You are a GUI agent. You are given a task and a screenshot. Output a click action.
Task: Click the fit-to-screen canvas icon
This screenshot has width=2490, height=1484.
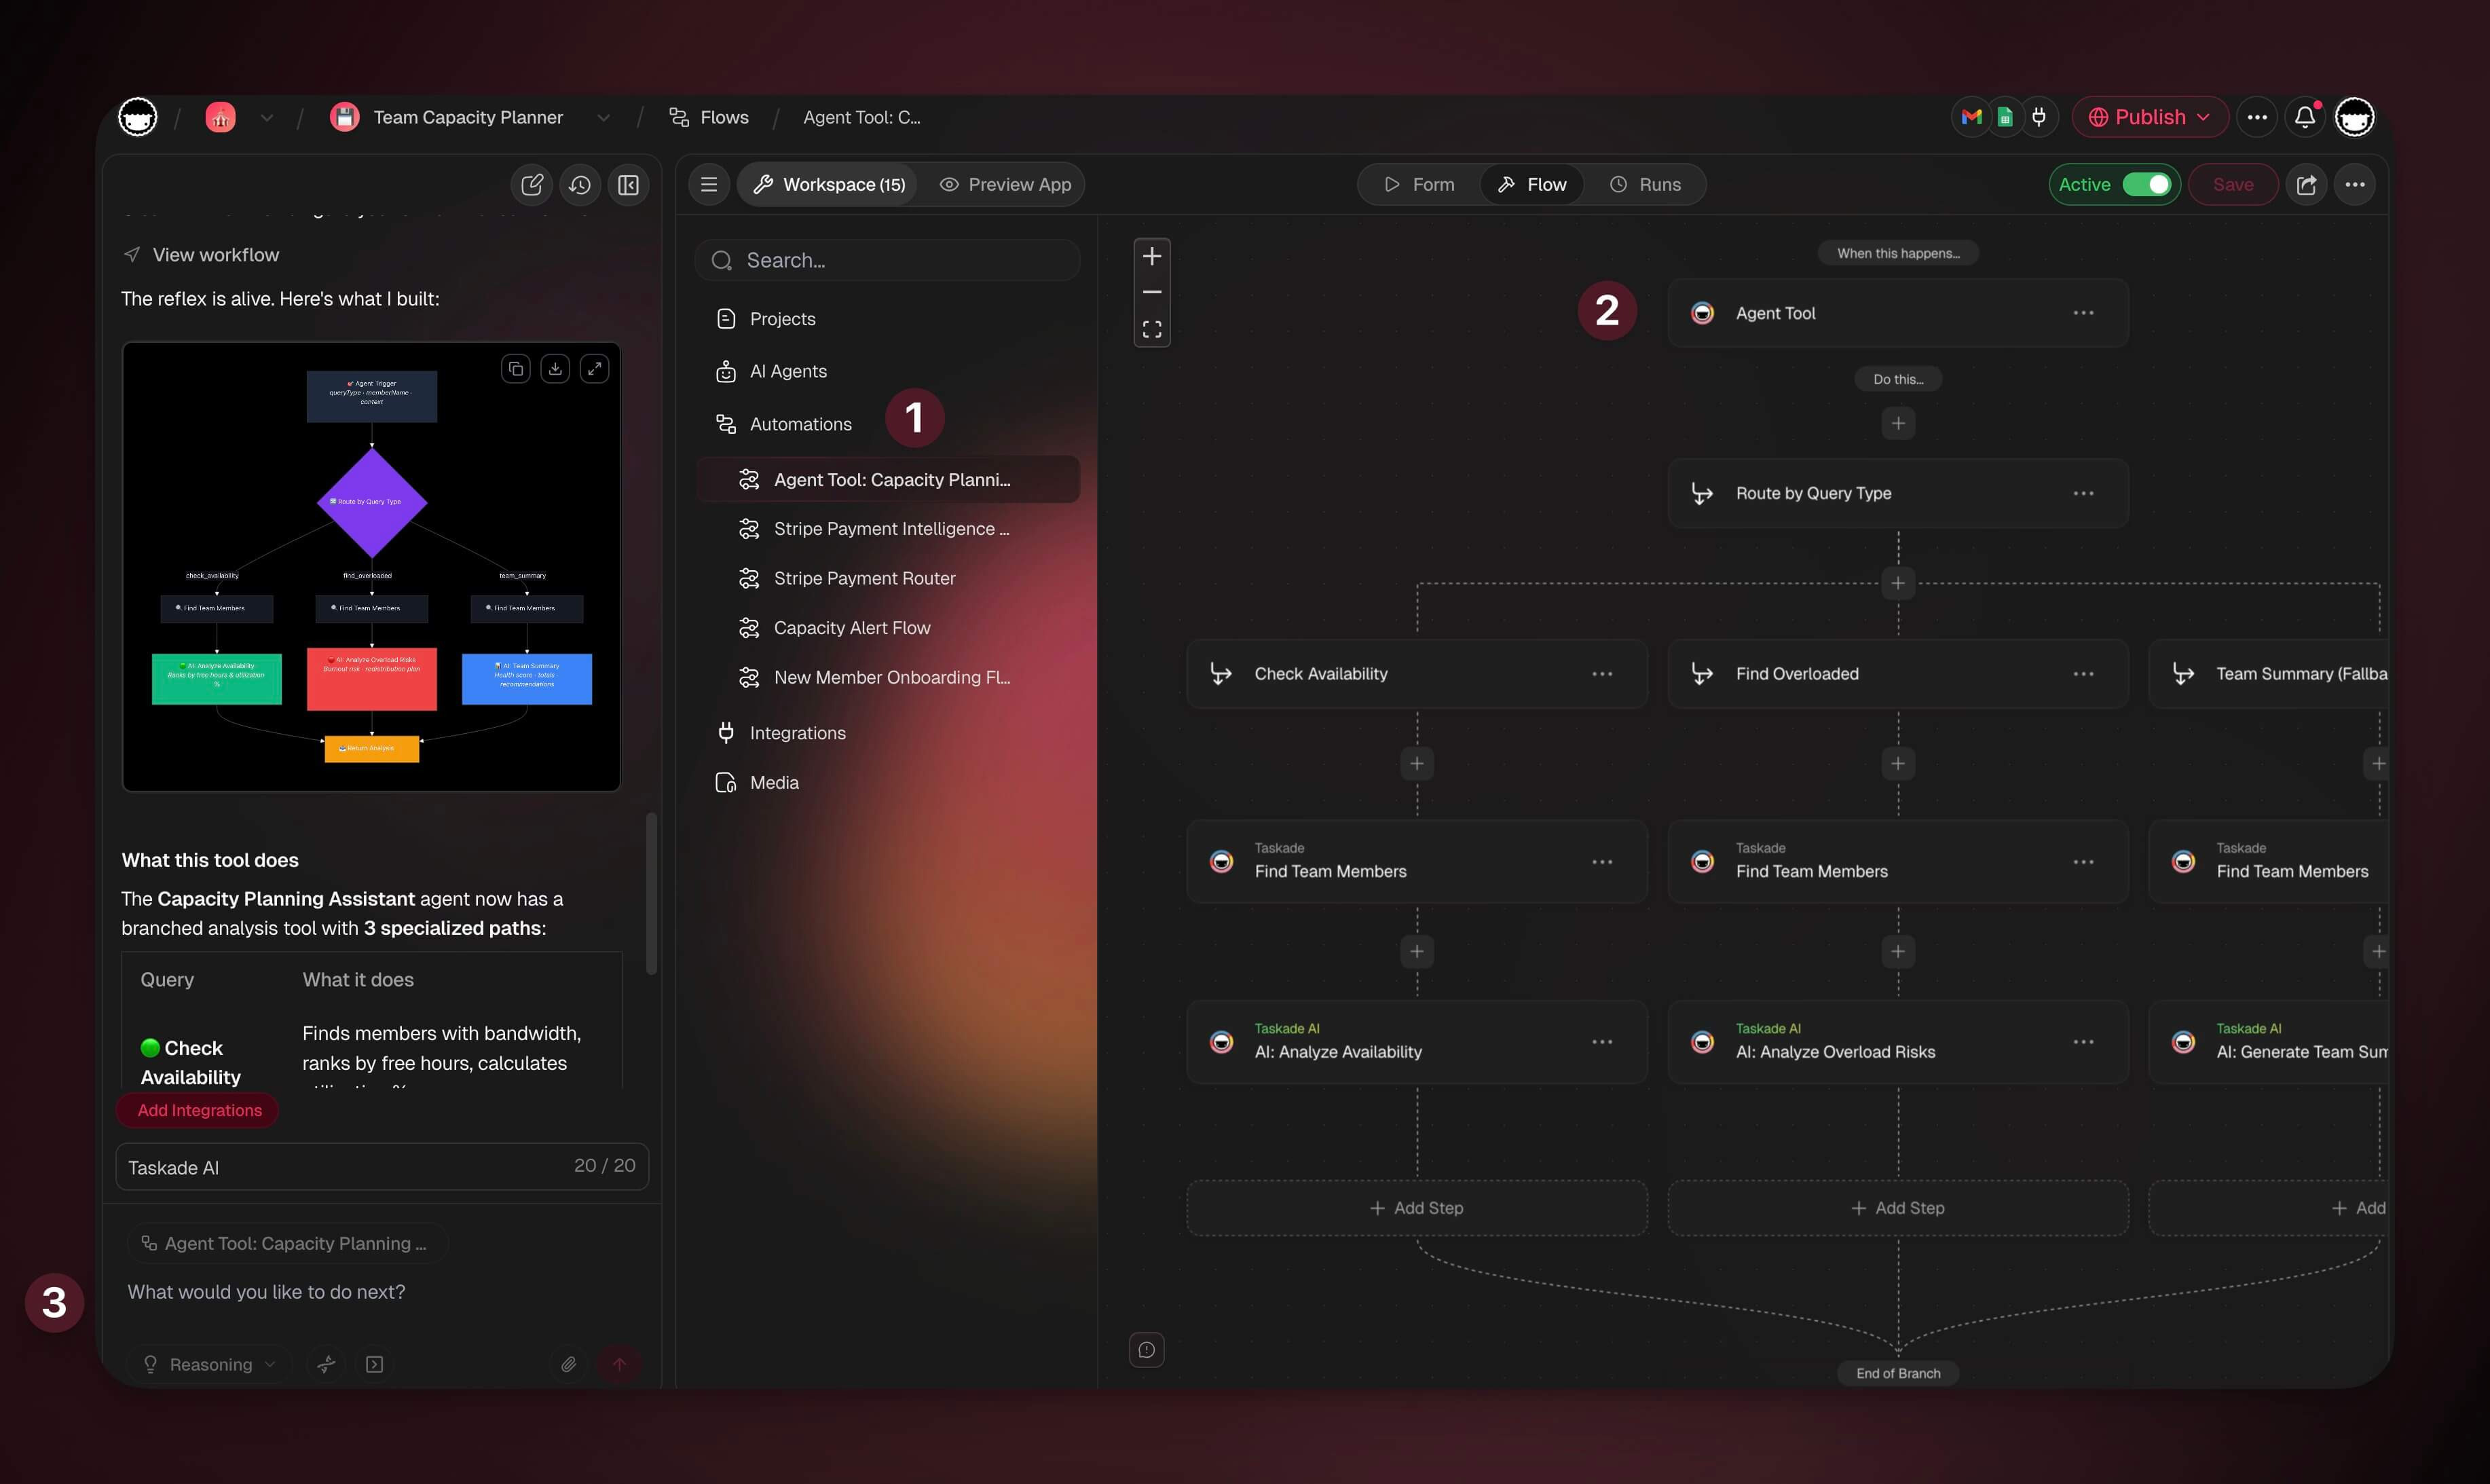[1152, 329]
